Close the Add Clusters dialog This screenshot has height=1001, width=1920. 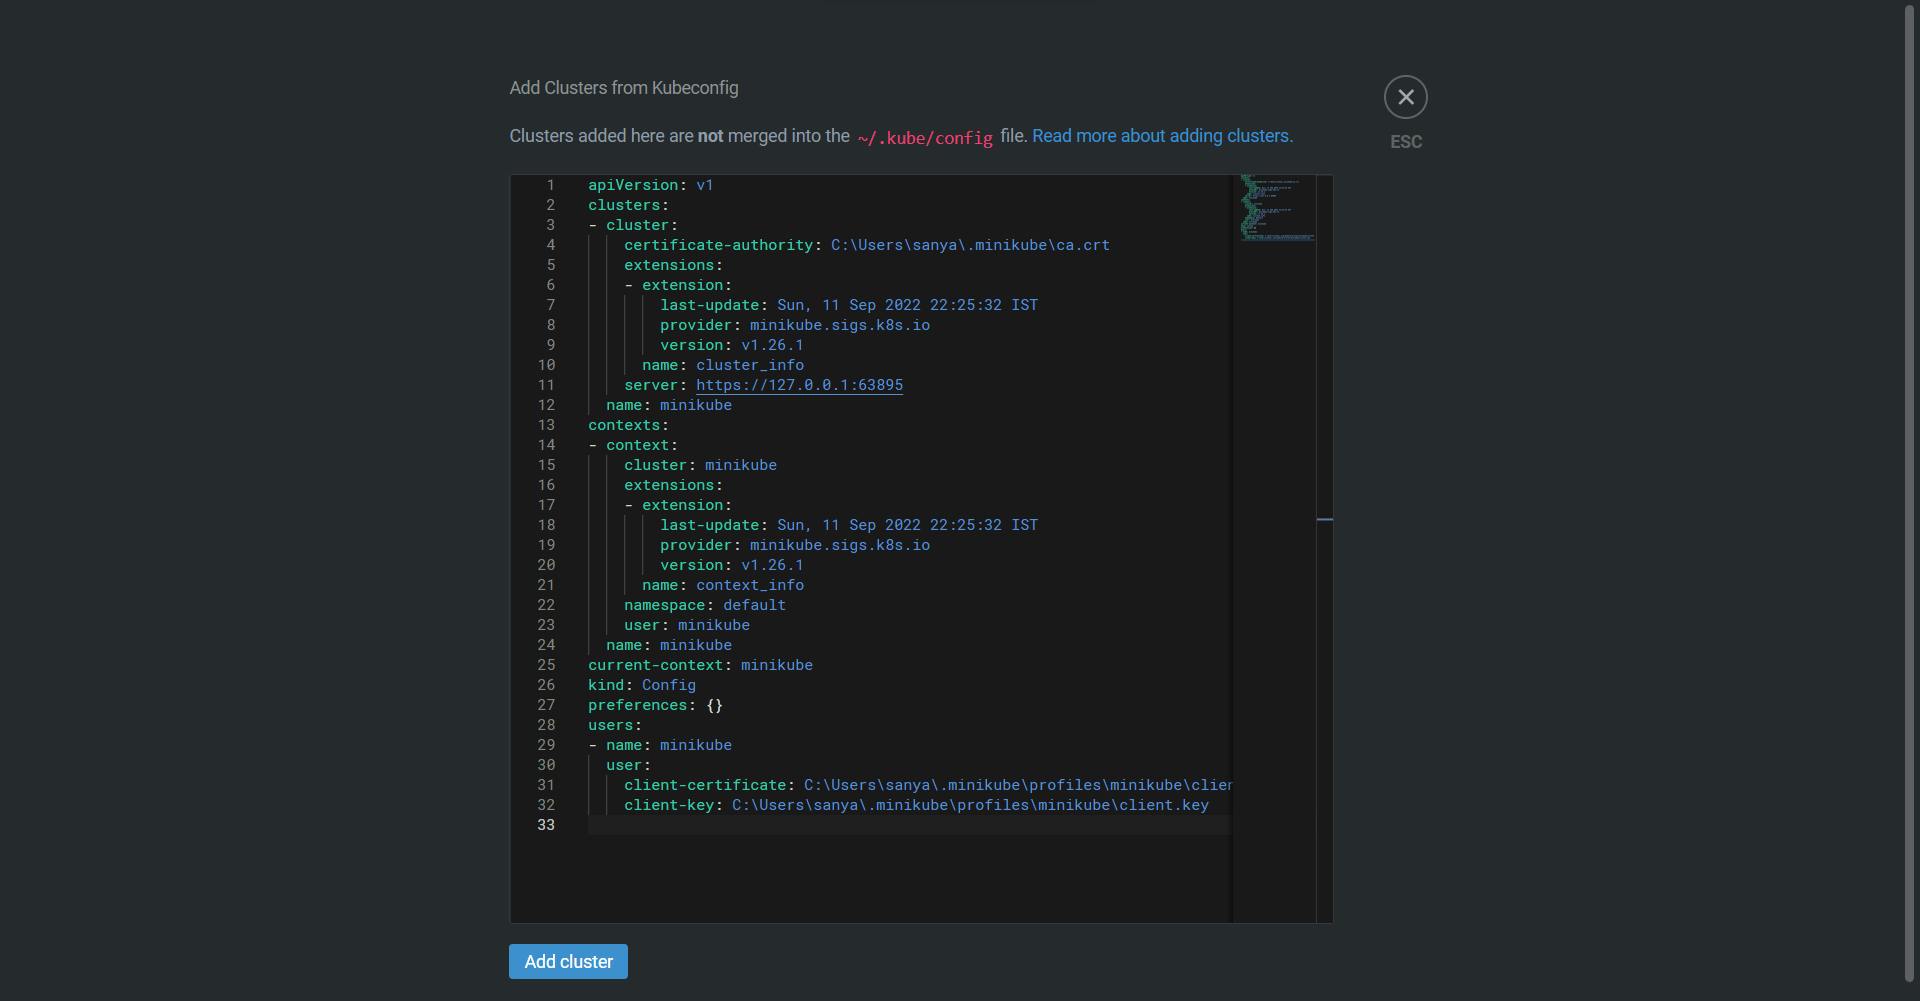(x=1405, y=97)
